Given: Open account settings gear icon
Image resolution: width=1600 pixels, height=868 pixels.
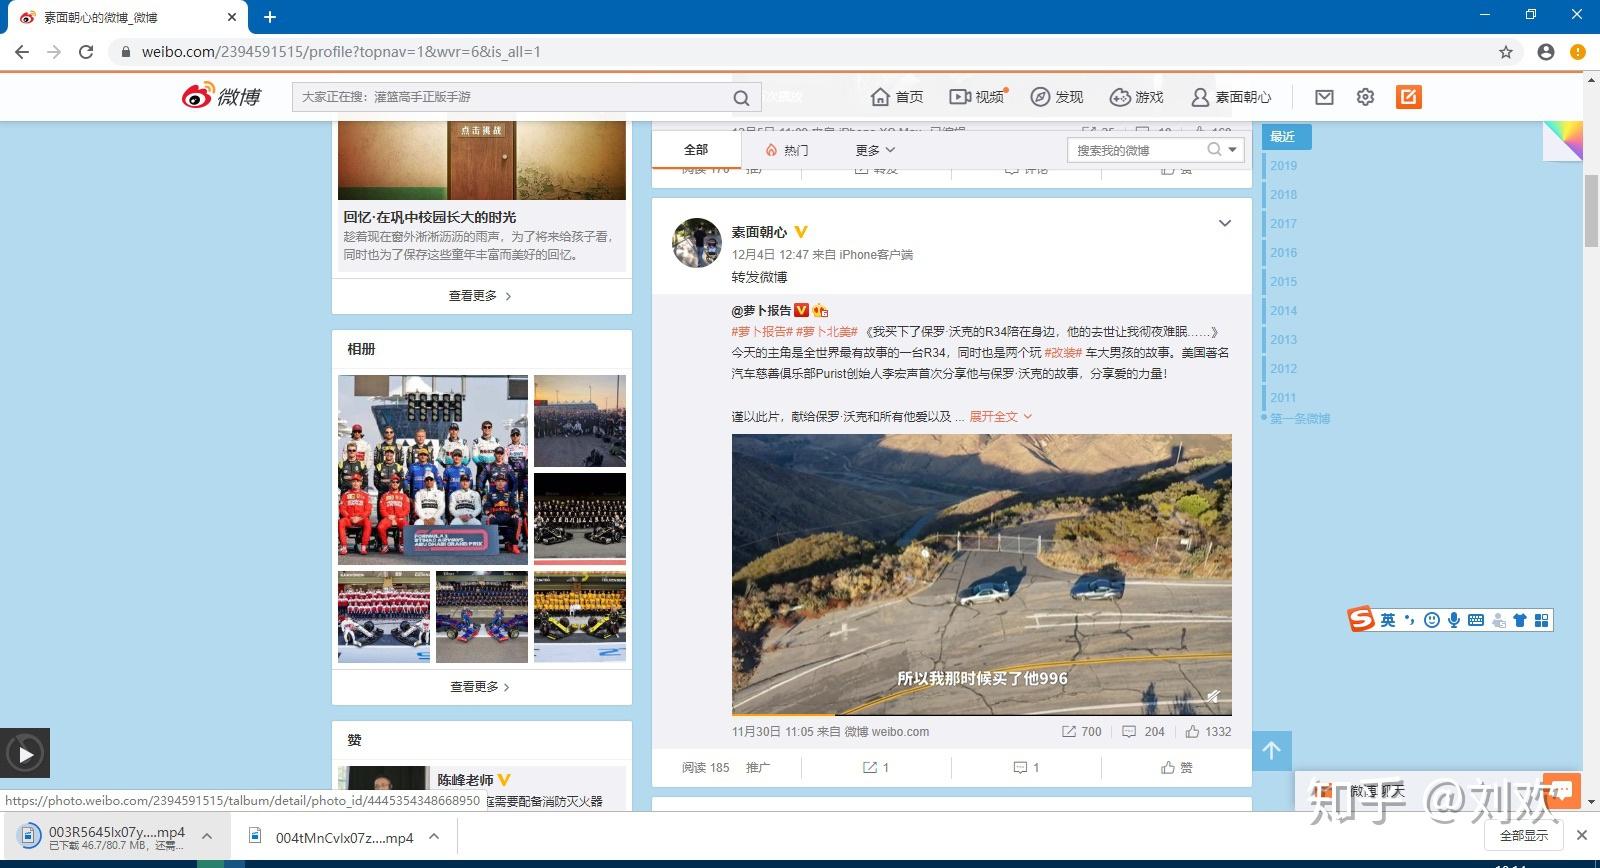Looking at the screenshot, I should coord(1365,97).
